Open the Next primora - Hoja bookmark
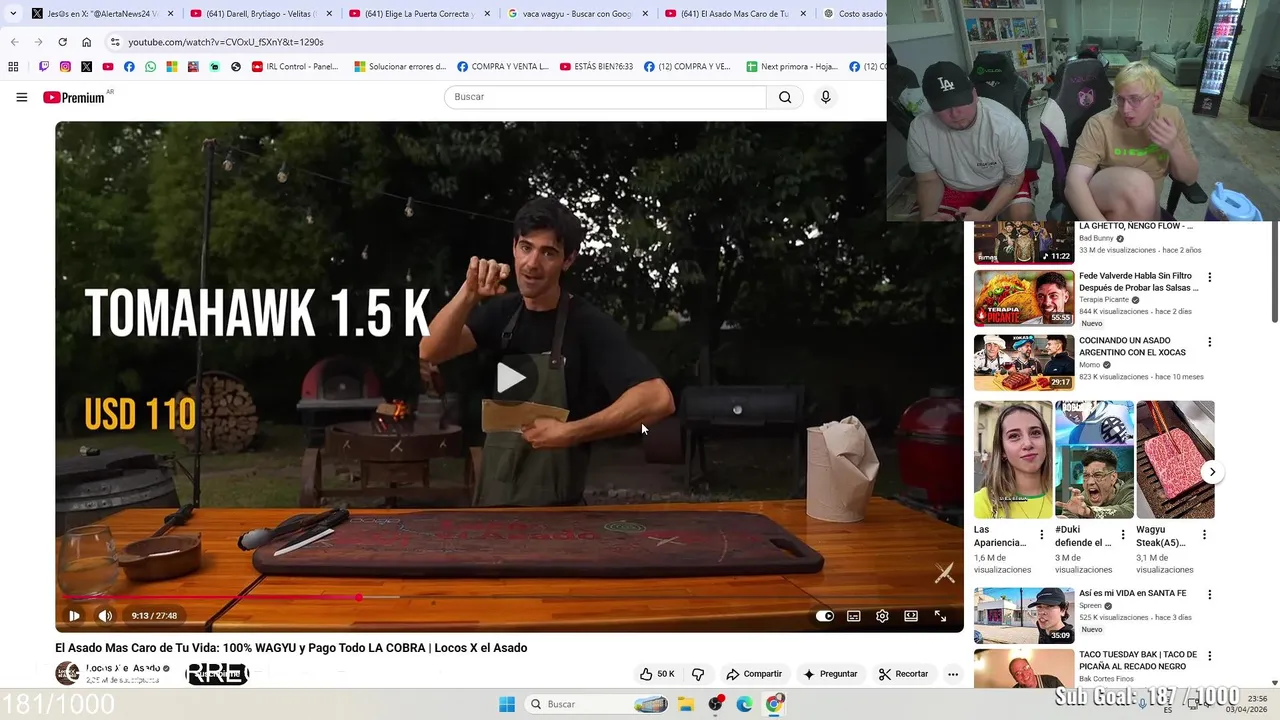1280x720 pixels. [792, 67]
